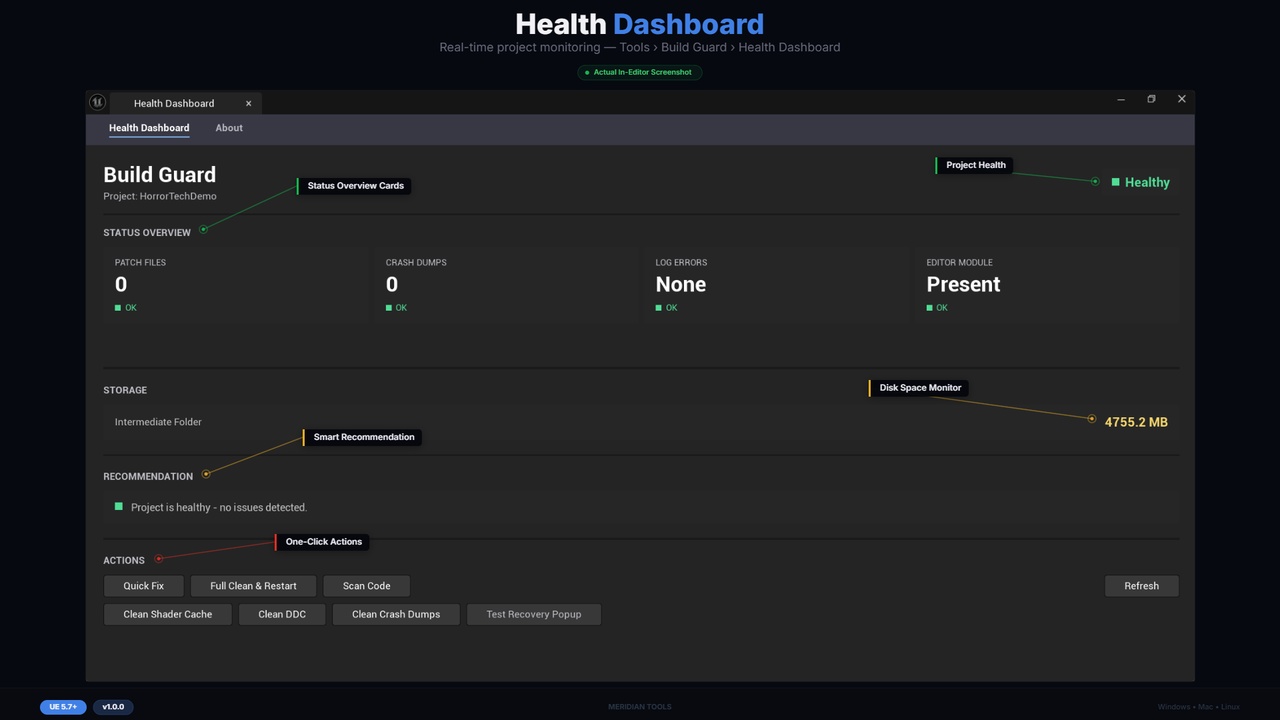Select the Intermediate Folder storage row
Screen dimensions: 1280x720
[x=641, y=422]
